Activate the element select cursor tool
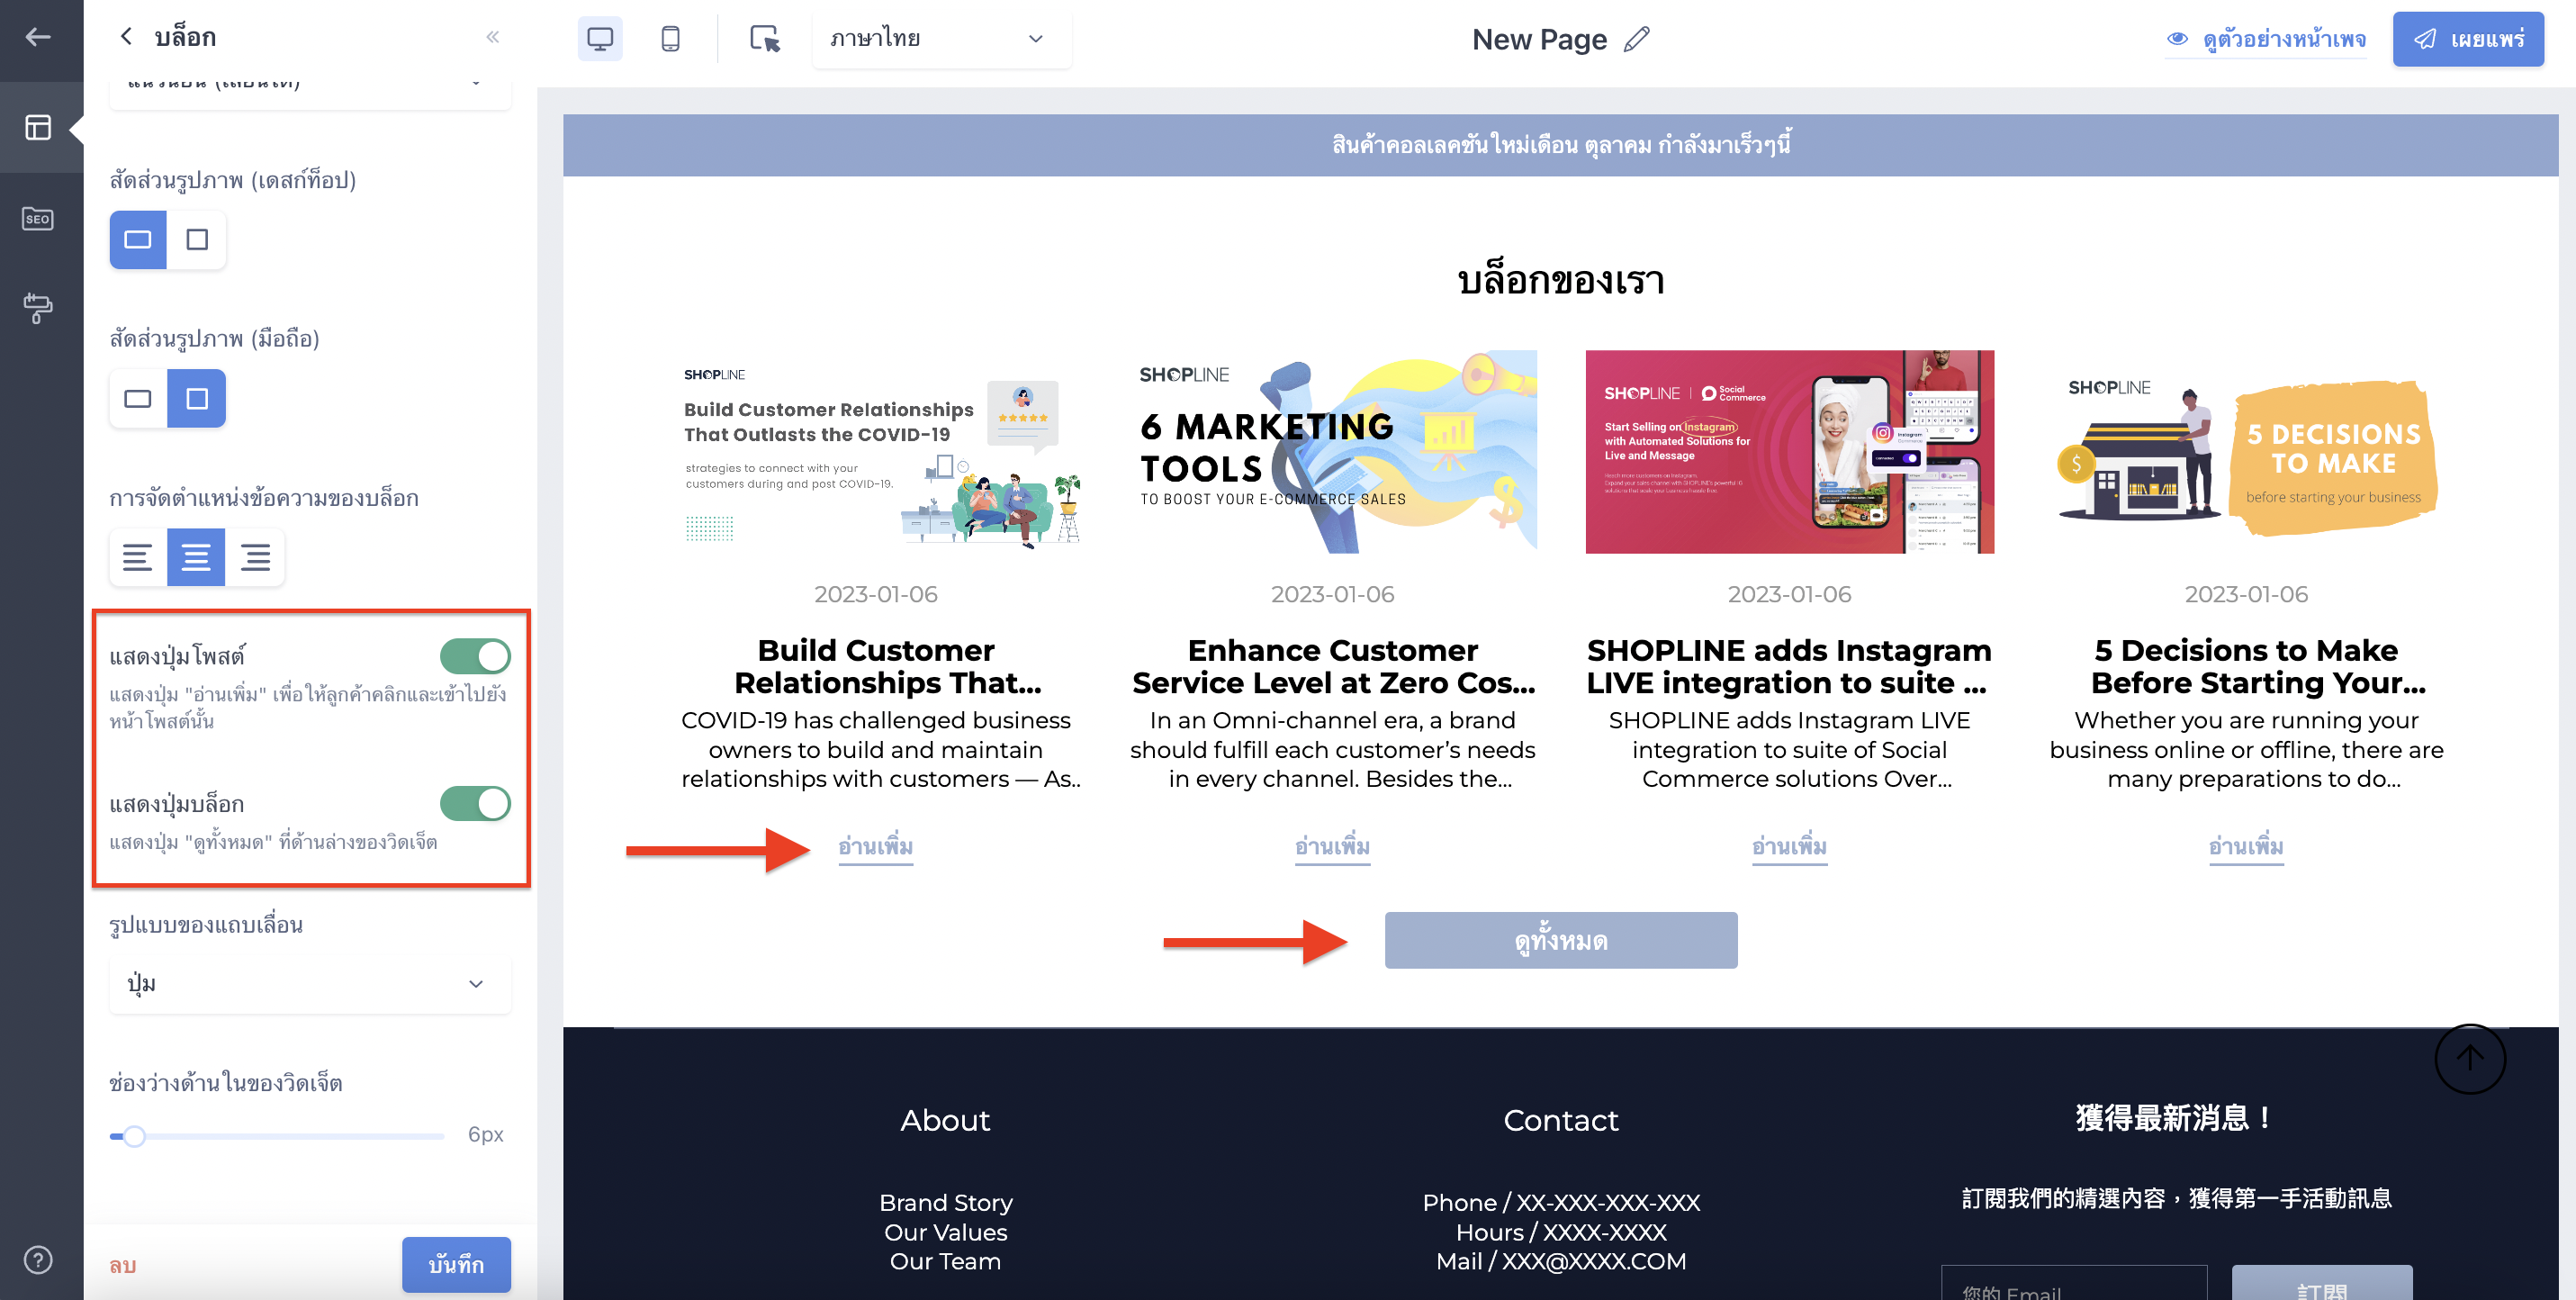This screenshot has height=1300, width=2576. [765, 38]
